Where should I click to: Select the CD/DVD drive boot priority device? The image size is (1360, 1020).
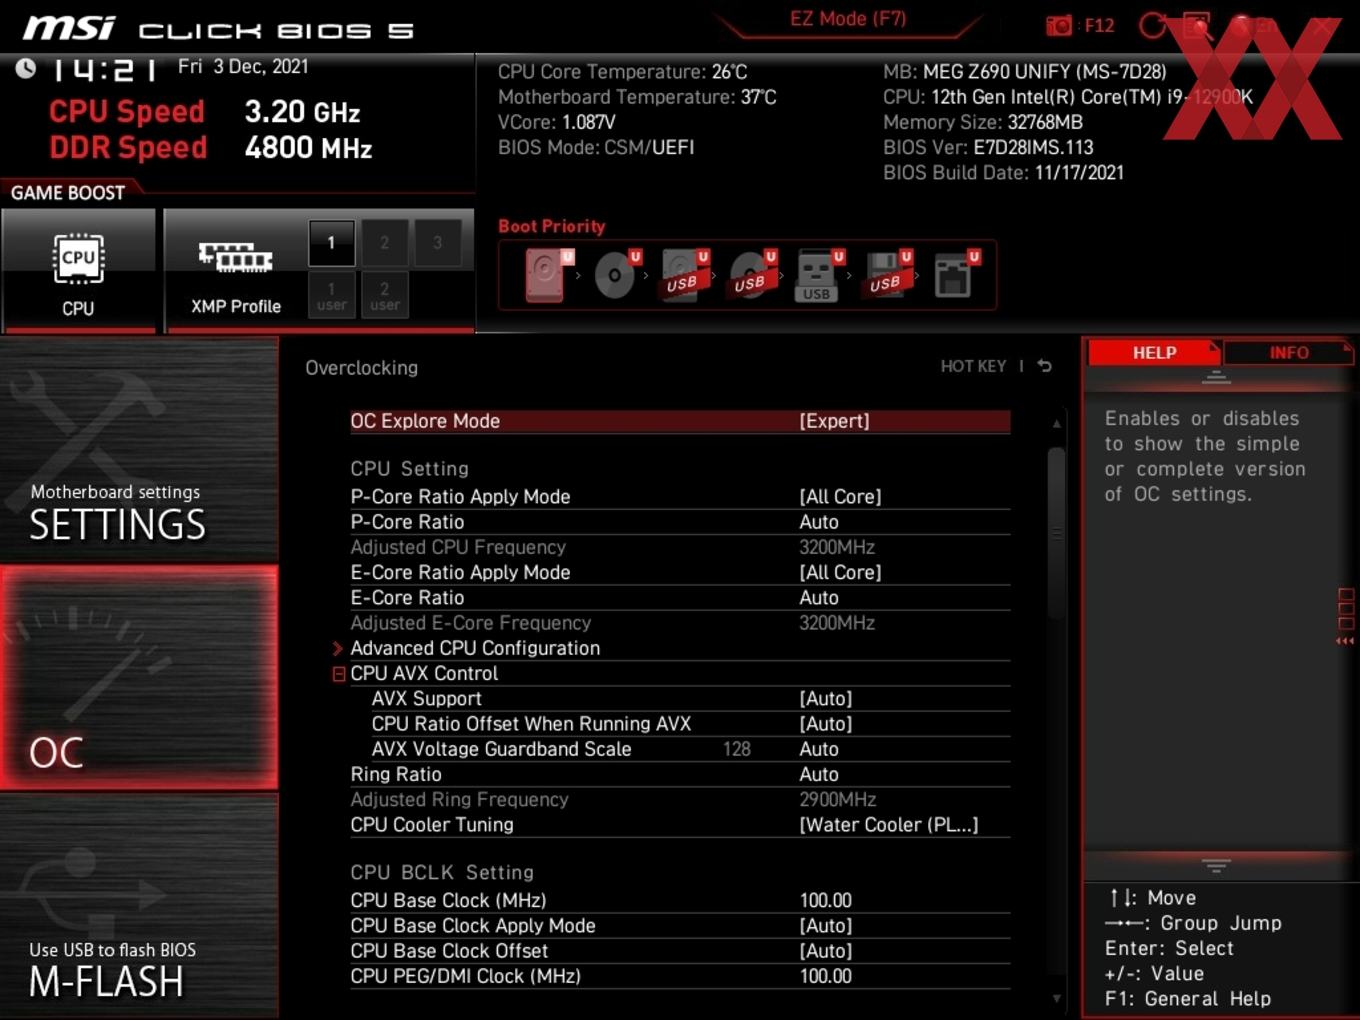click(616, 275)
